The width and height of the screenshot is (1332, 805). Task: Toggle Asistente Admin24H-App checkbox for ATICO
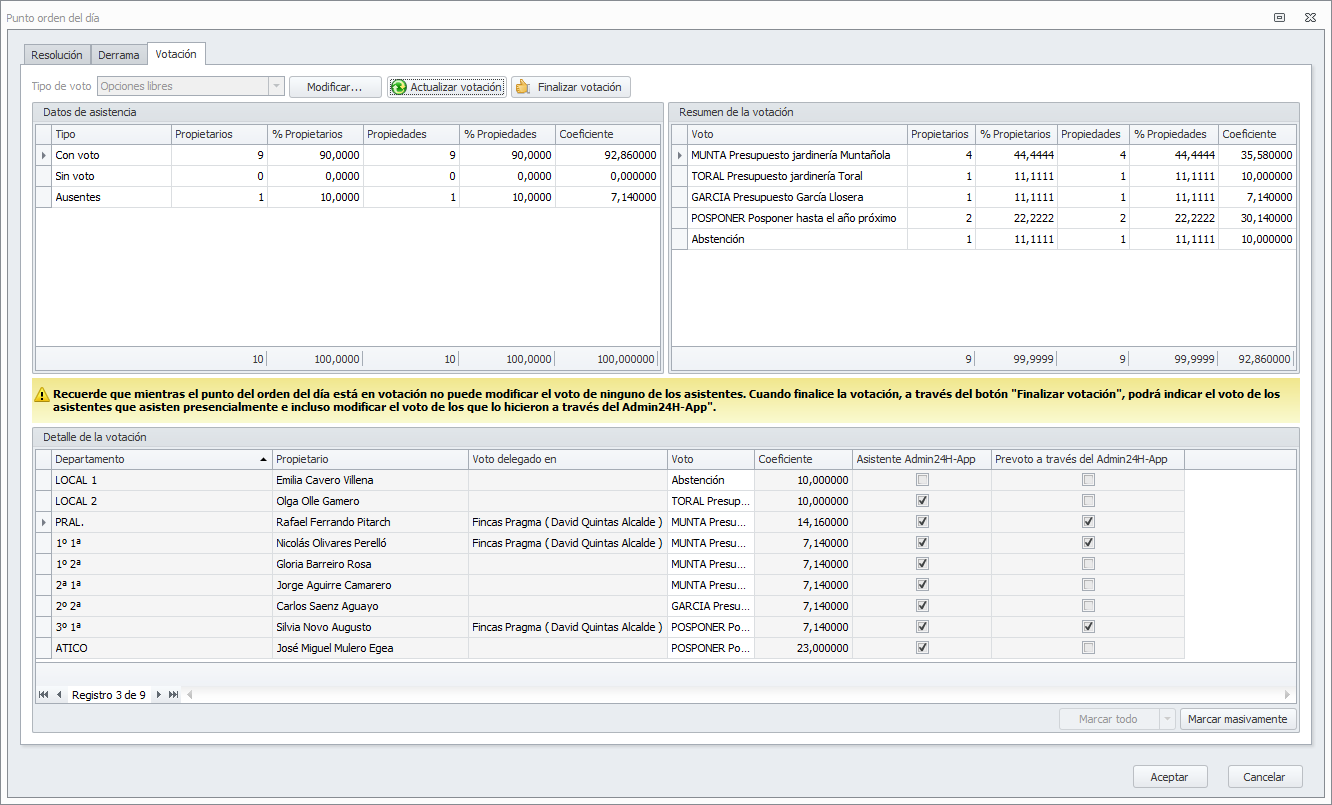coord(922,648)
